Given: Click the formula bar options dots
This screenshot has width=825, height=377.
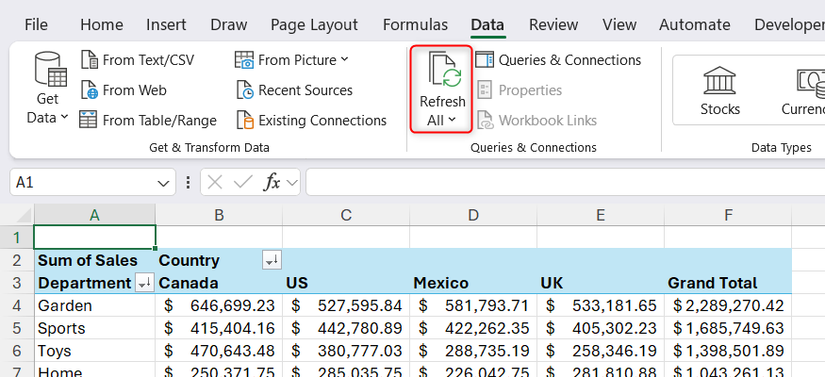Looking at the screenshot, I should click(x=188, y=182).
